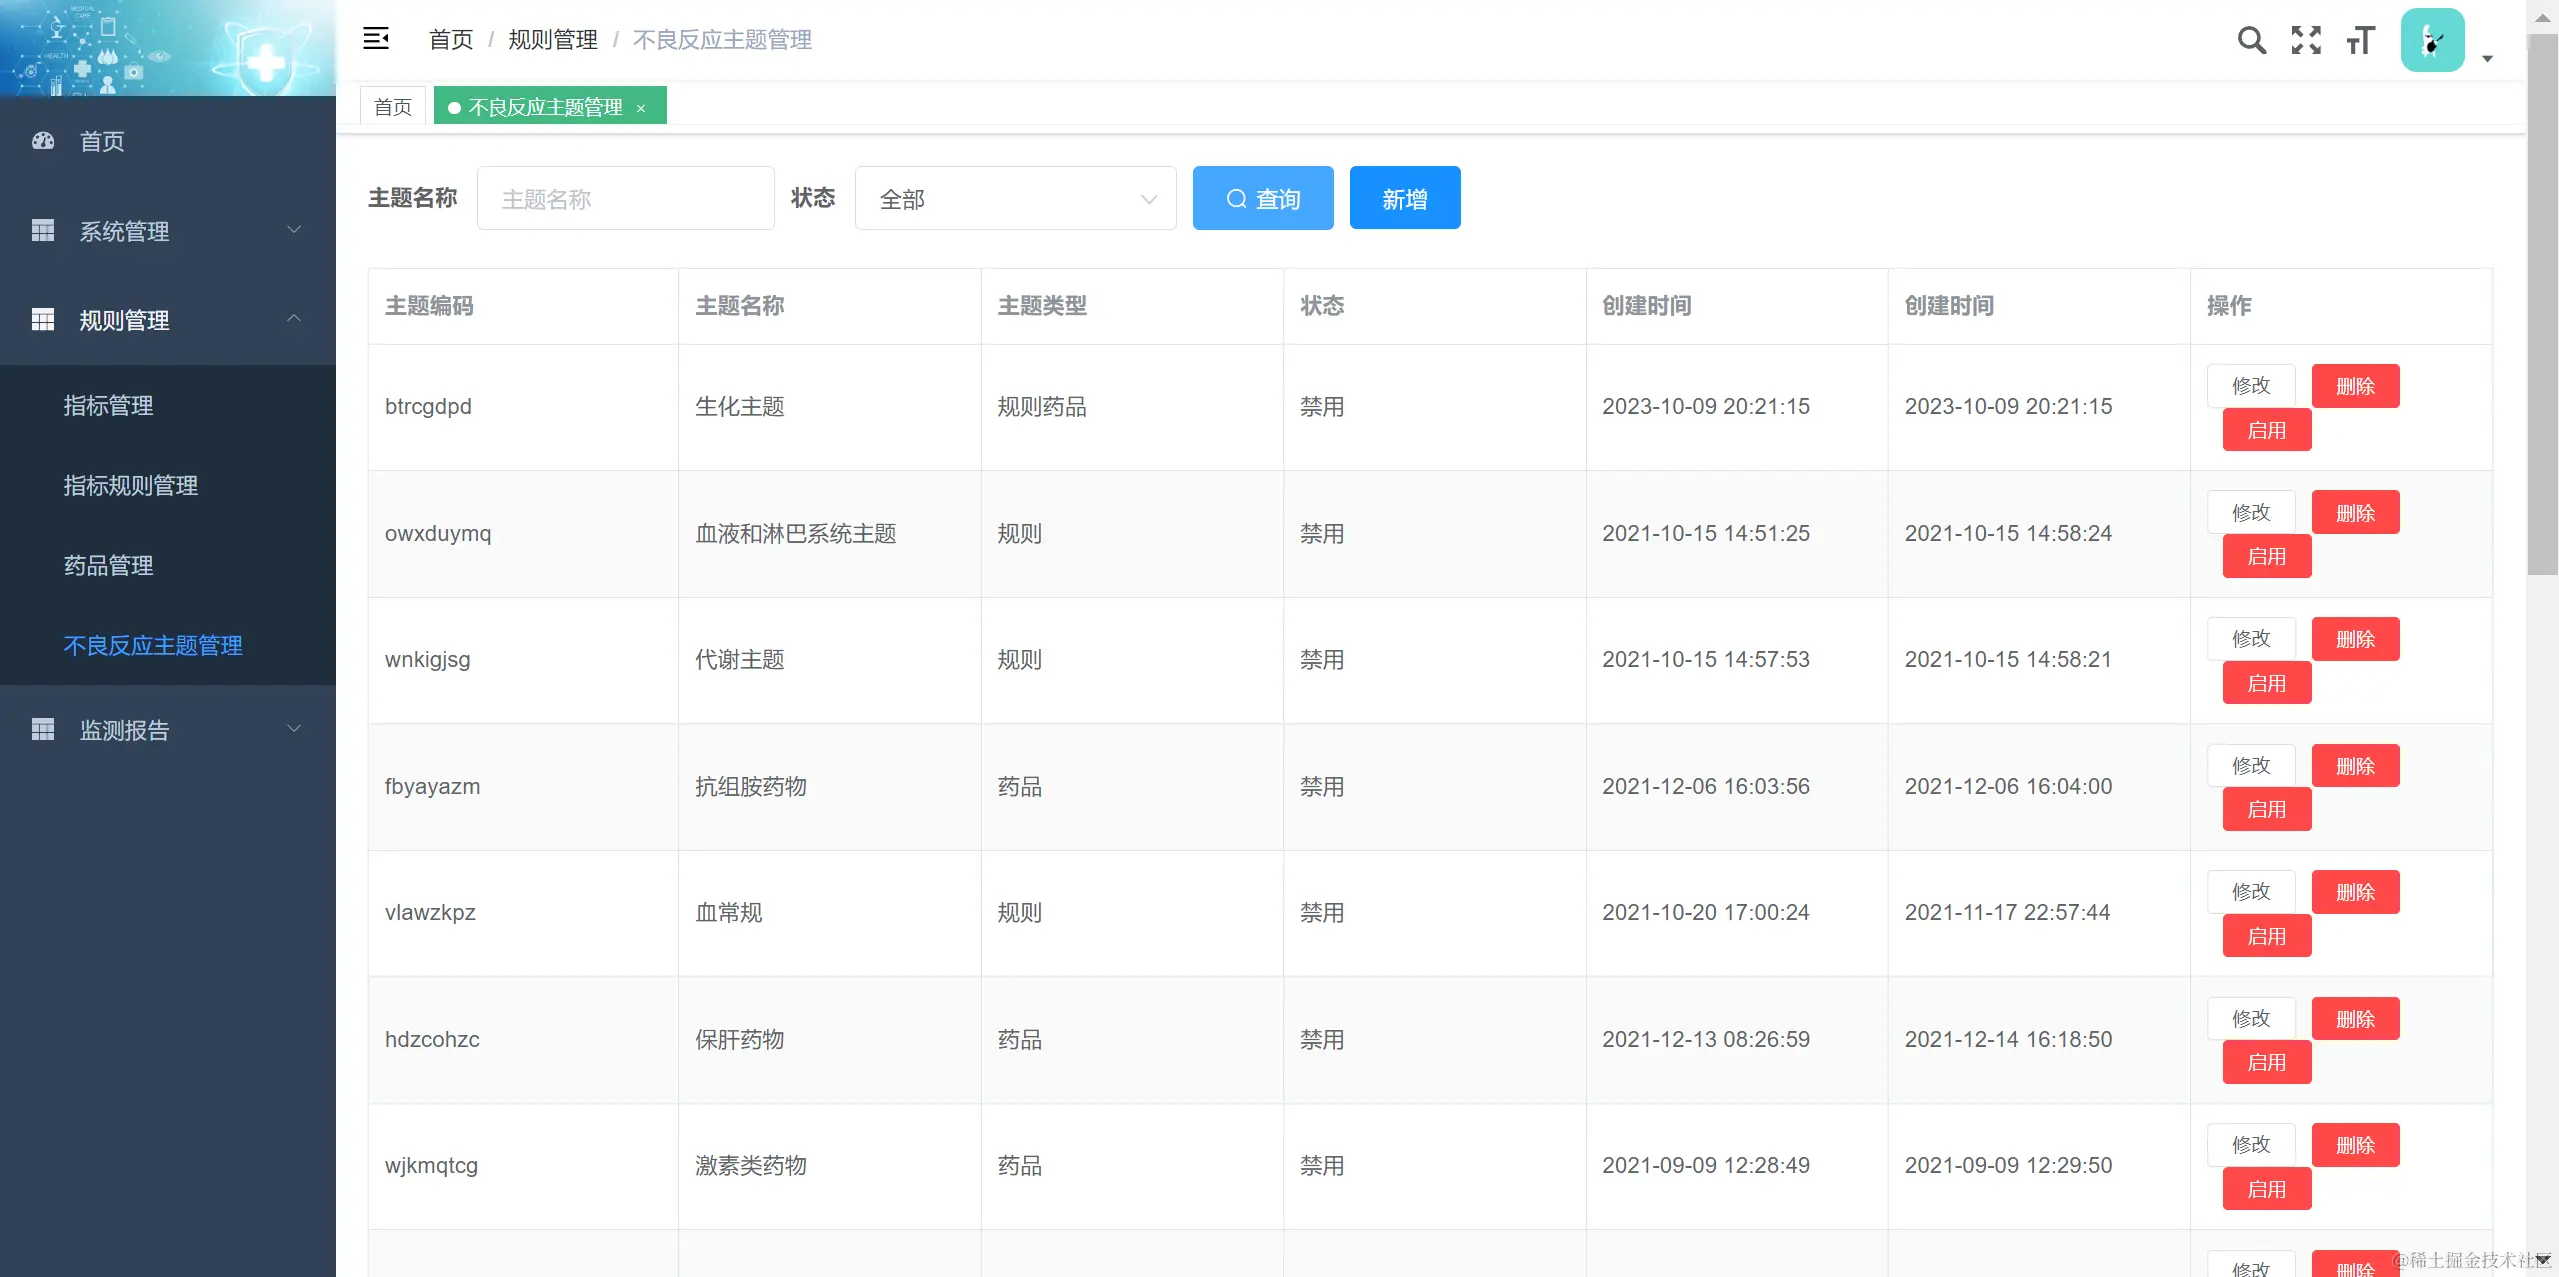Click the 系统管理 grid icon
This screenshot has width=2559, height=1277.
pos(42,231)
